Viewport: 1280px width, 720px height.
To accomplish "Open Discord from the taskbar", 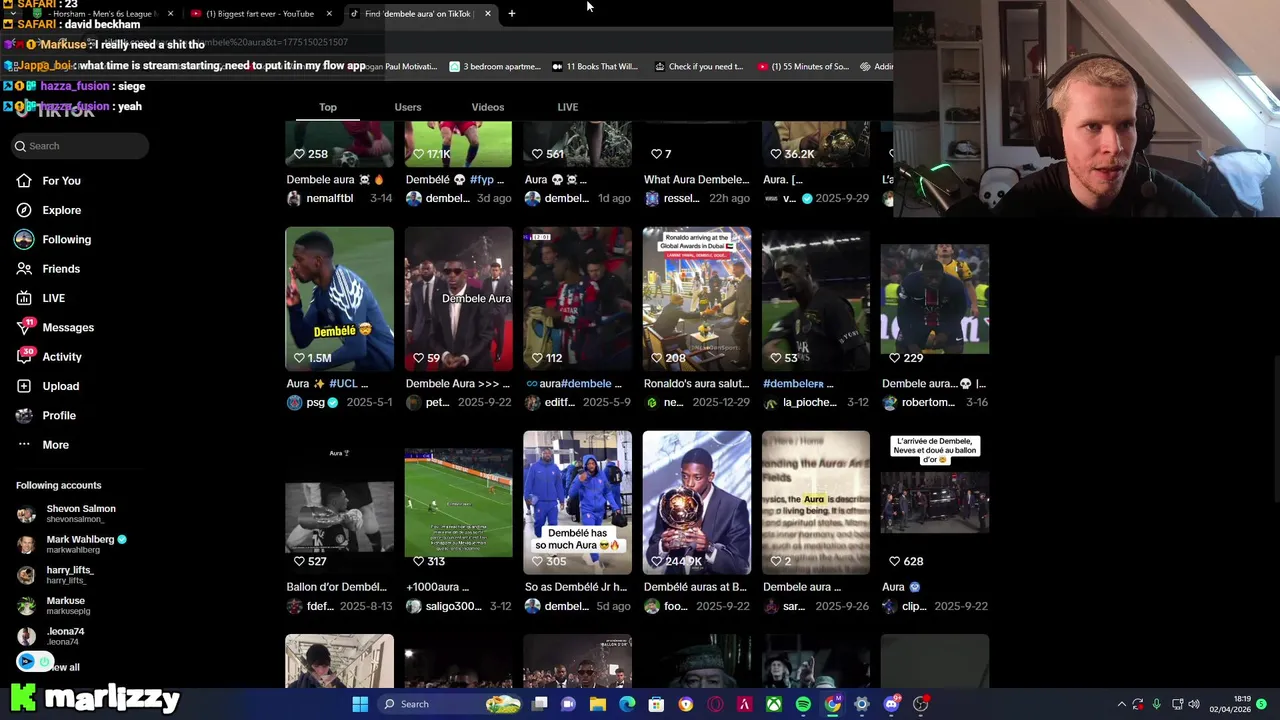I will point(891,704).
